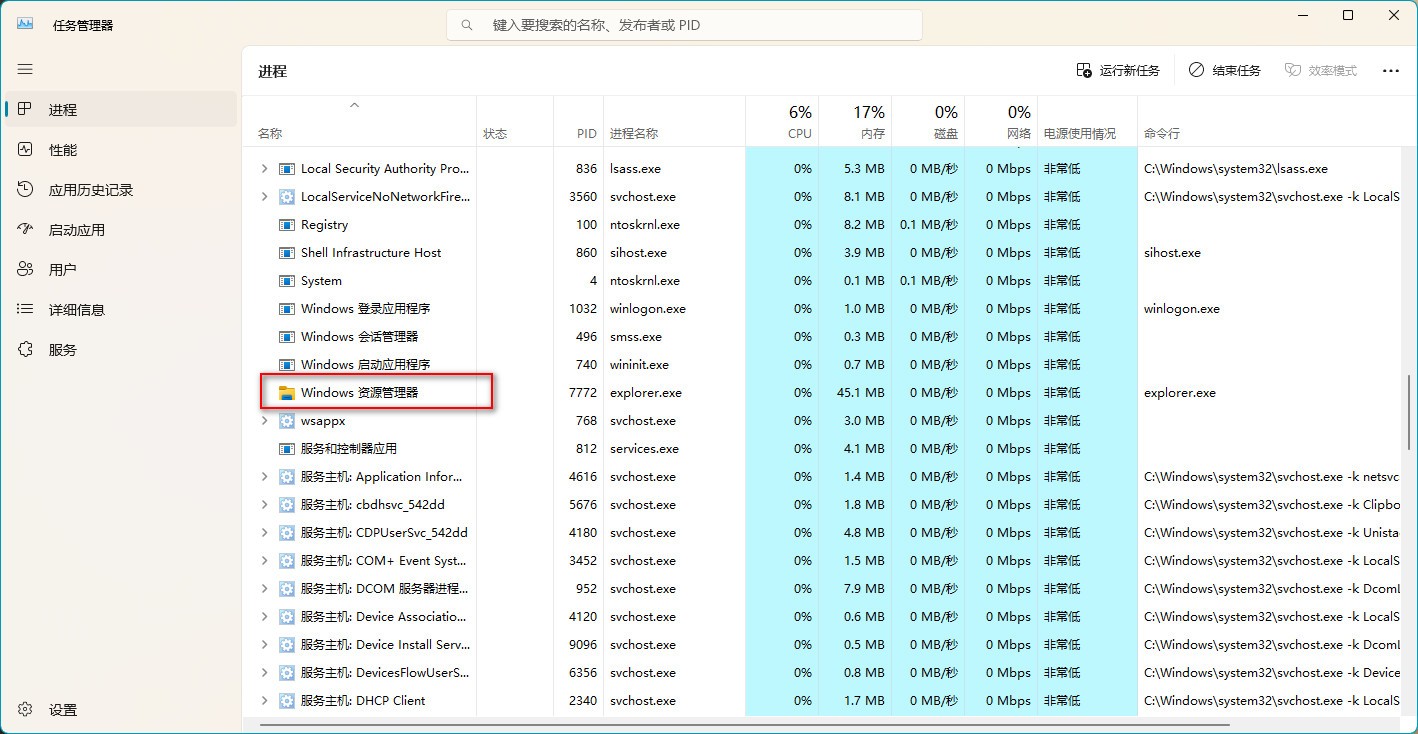
Task: Expand the LocalServiceNoNetworkFirewall row
Action: click(264, 197)
